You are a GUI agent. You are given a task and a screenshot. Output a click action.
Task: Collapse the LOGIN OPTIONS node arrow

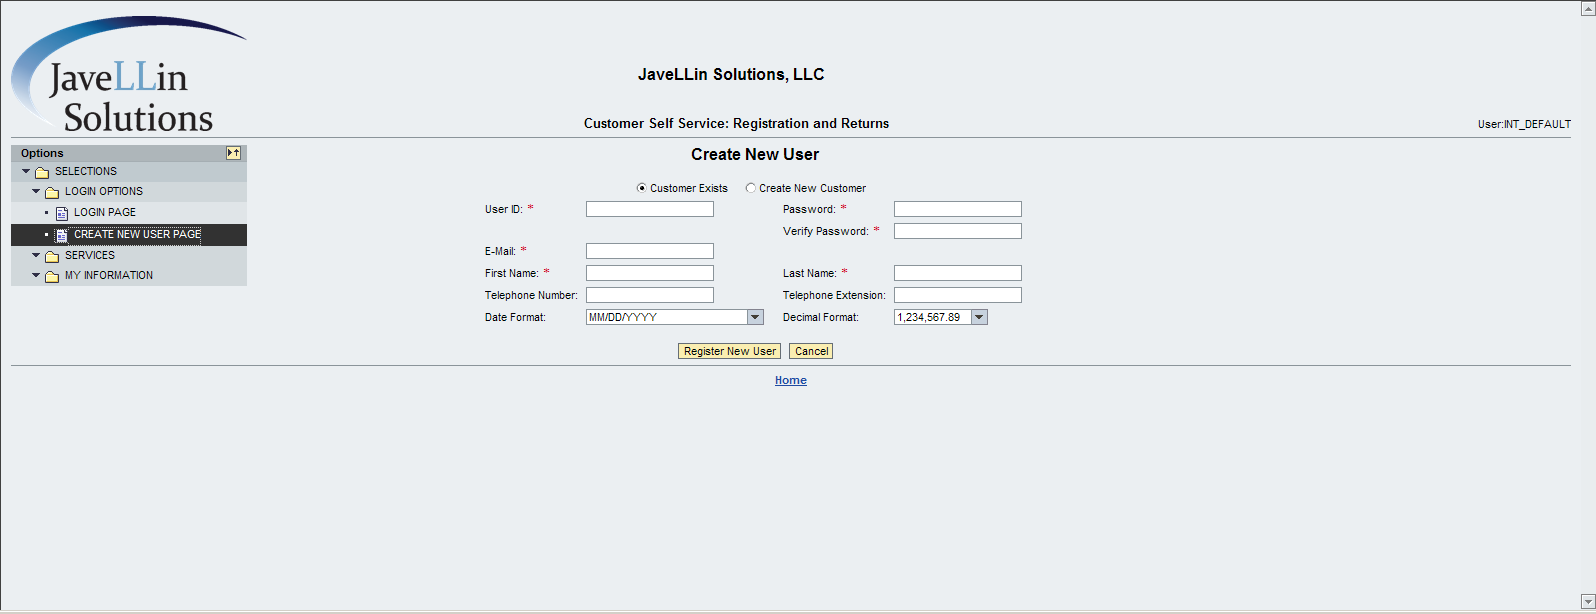[36, 191]
